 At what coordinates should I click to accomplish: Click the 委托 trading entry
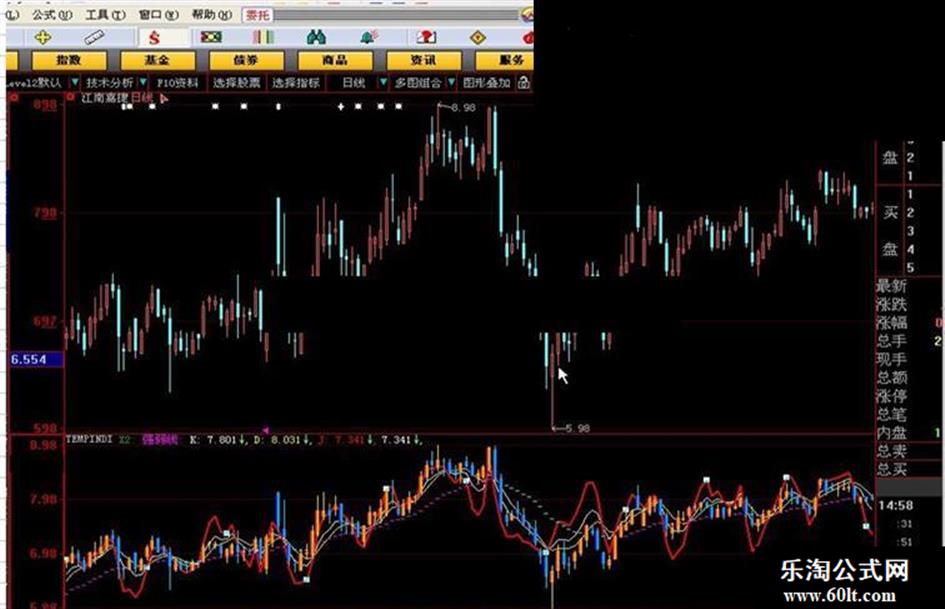(257, 14)
